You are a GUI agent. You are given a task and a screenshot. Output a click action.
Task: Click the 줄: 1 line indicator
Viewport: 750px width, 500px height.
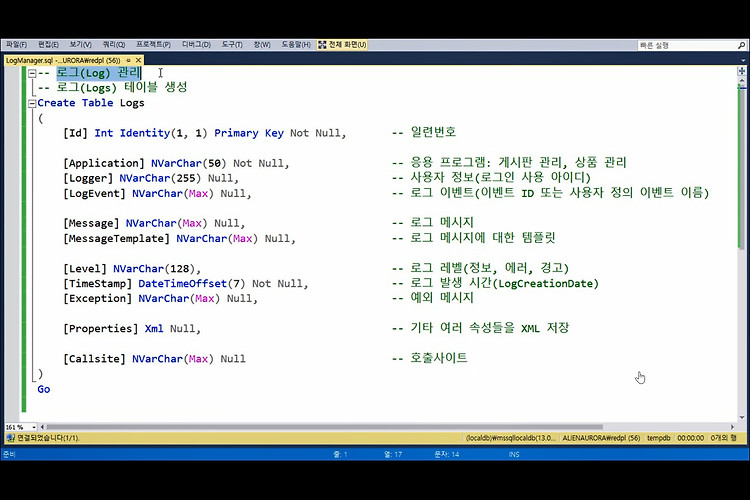coord(340,454)
